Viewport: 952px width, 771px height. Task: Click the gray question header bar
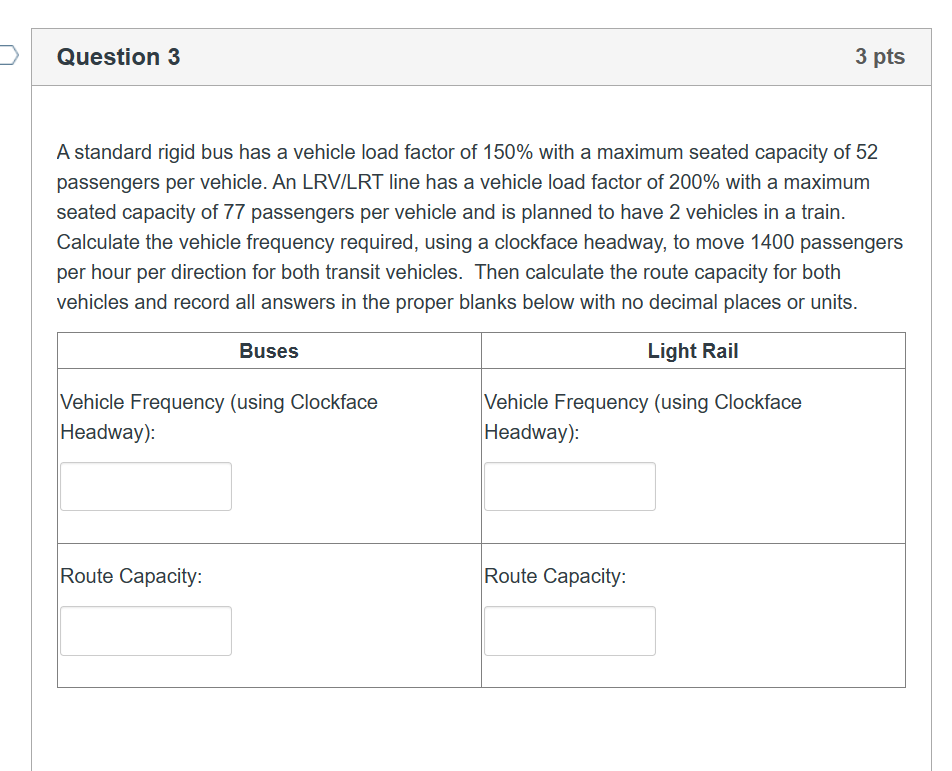[x=480, y=57]
